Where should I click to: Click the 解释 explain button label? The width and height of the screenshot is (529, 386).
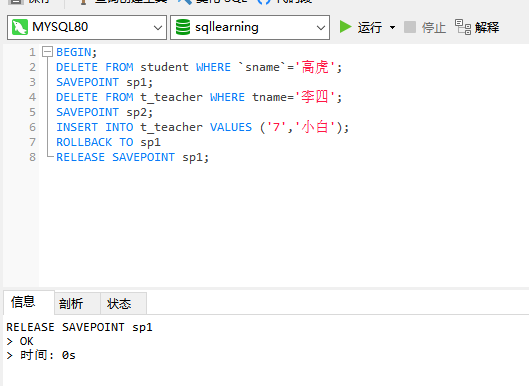[487, 27]
